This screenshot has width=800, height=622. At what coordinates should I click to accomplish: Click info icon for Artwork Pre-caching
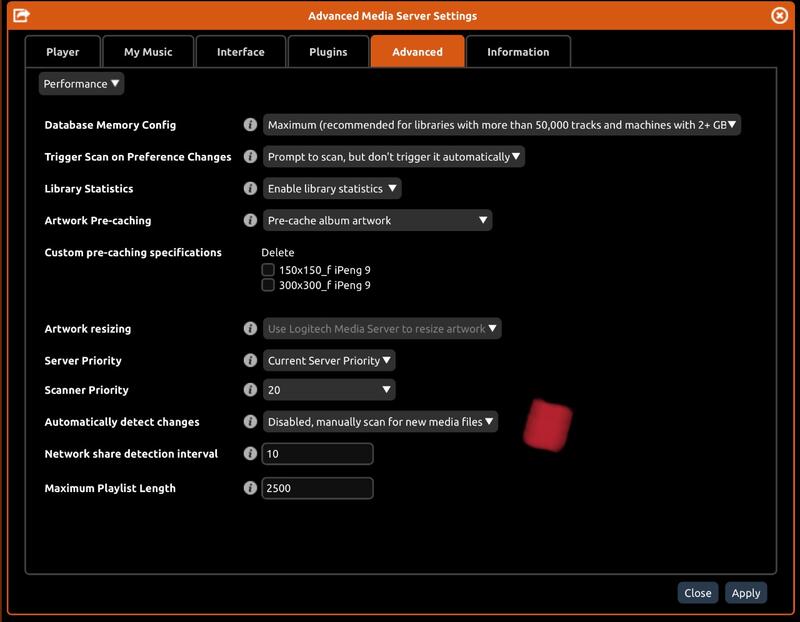pyautogui.click(x=250, y=220)
